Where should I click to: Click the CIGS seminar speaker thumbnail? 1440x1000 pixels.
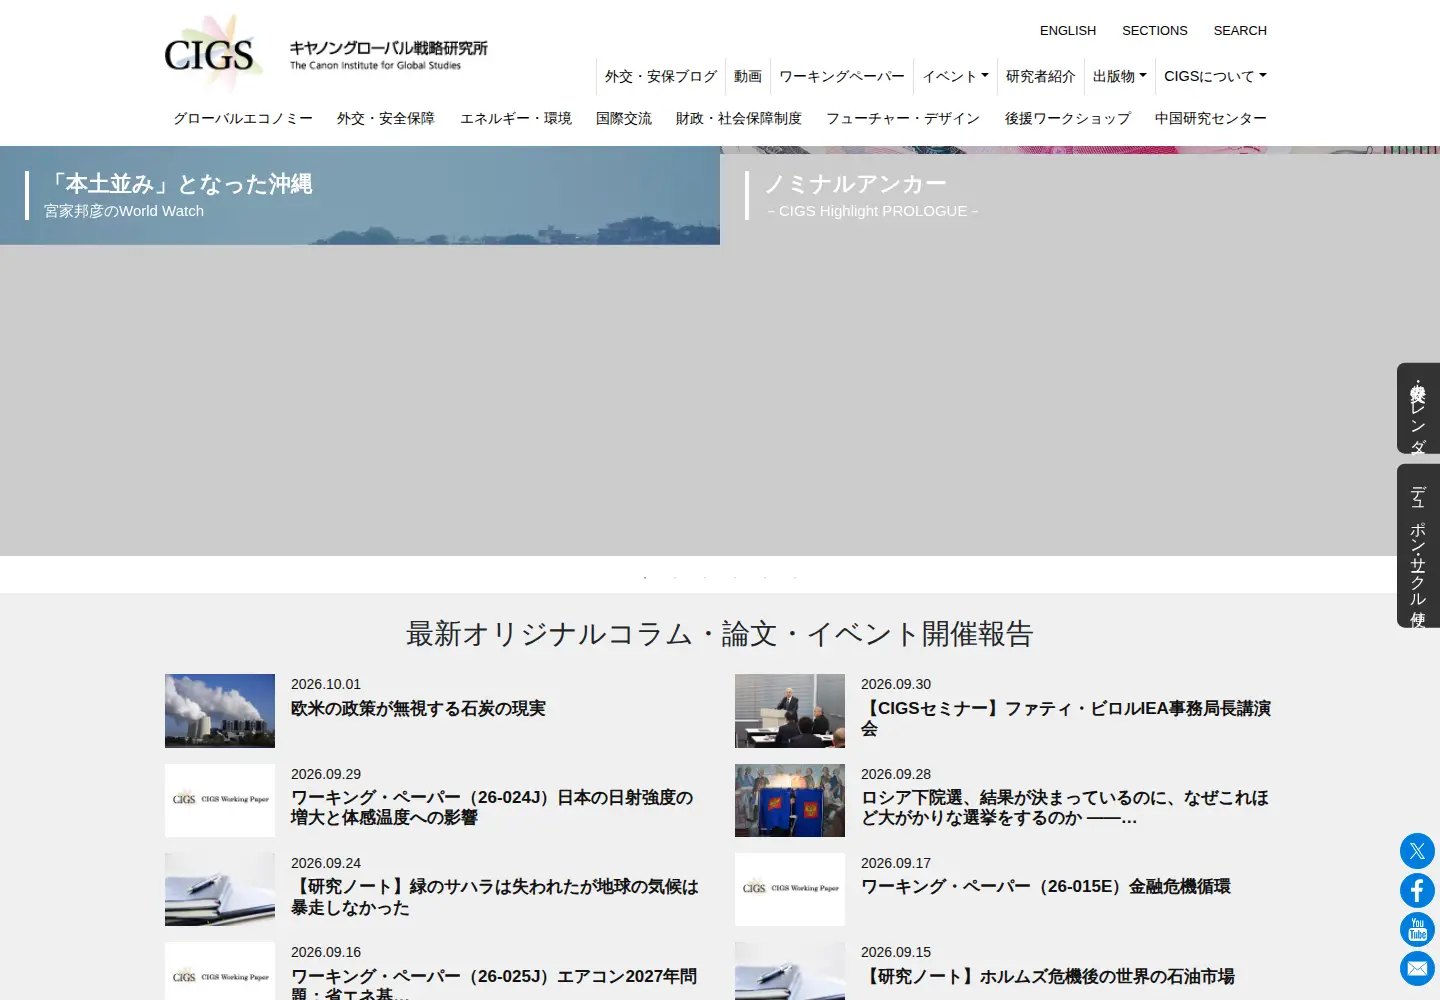click(x=790, y=711)
